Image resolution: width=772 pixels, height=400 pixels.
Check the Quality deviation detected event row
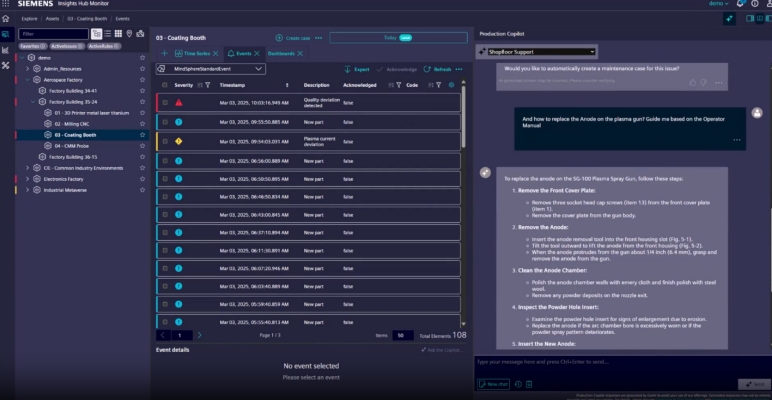(165, 103)
